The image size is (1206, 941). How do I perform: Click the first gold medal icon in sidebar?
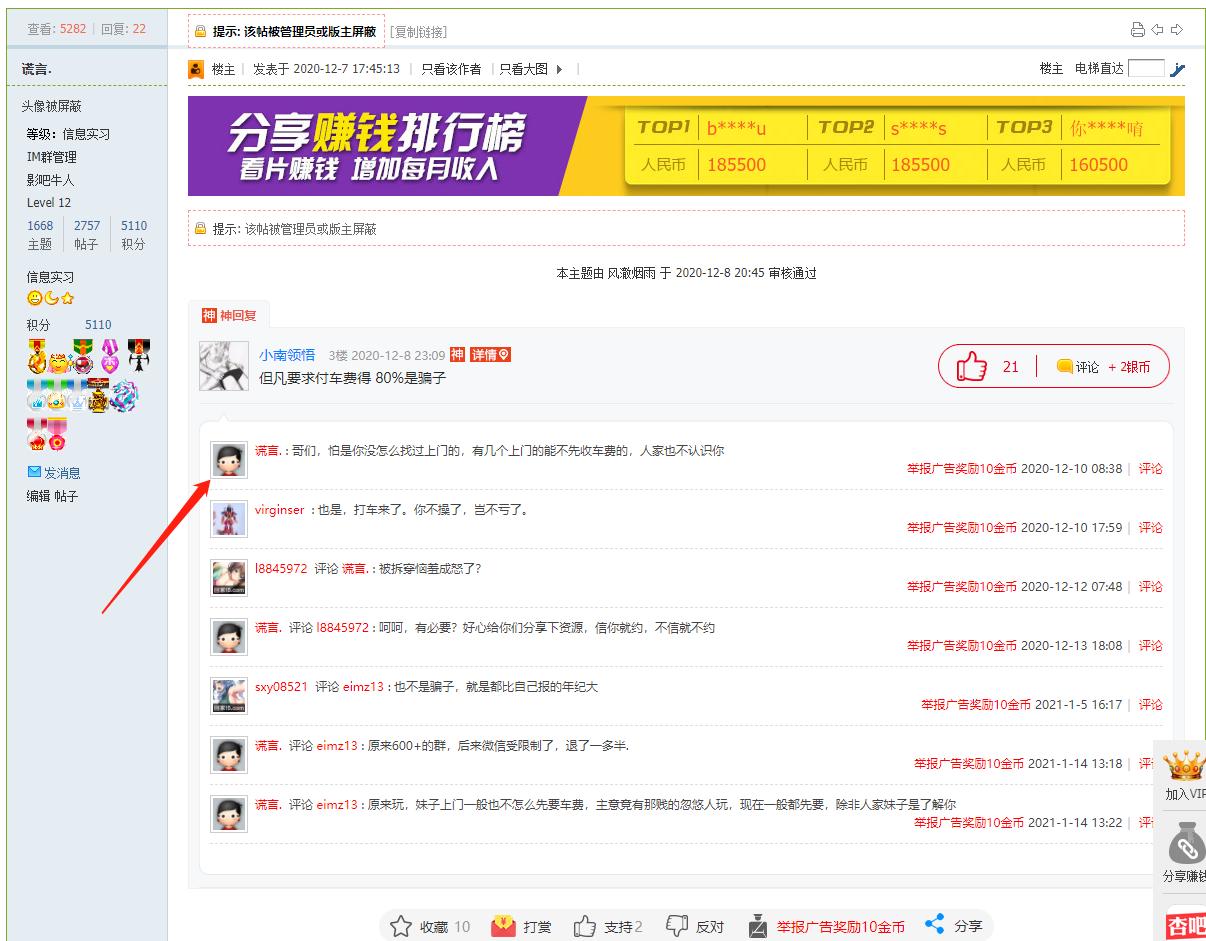(x=39, y=356)
